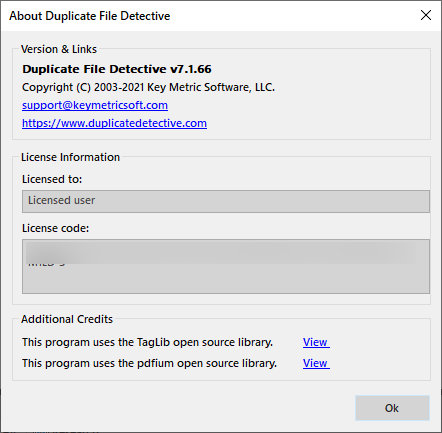
Task: Close the About Duplicate File Detective dialog
Action: pos(426,15)
